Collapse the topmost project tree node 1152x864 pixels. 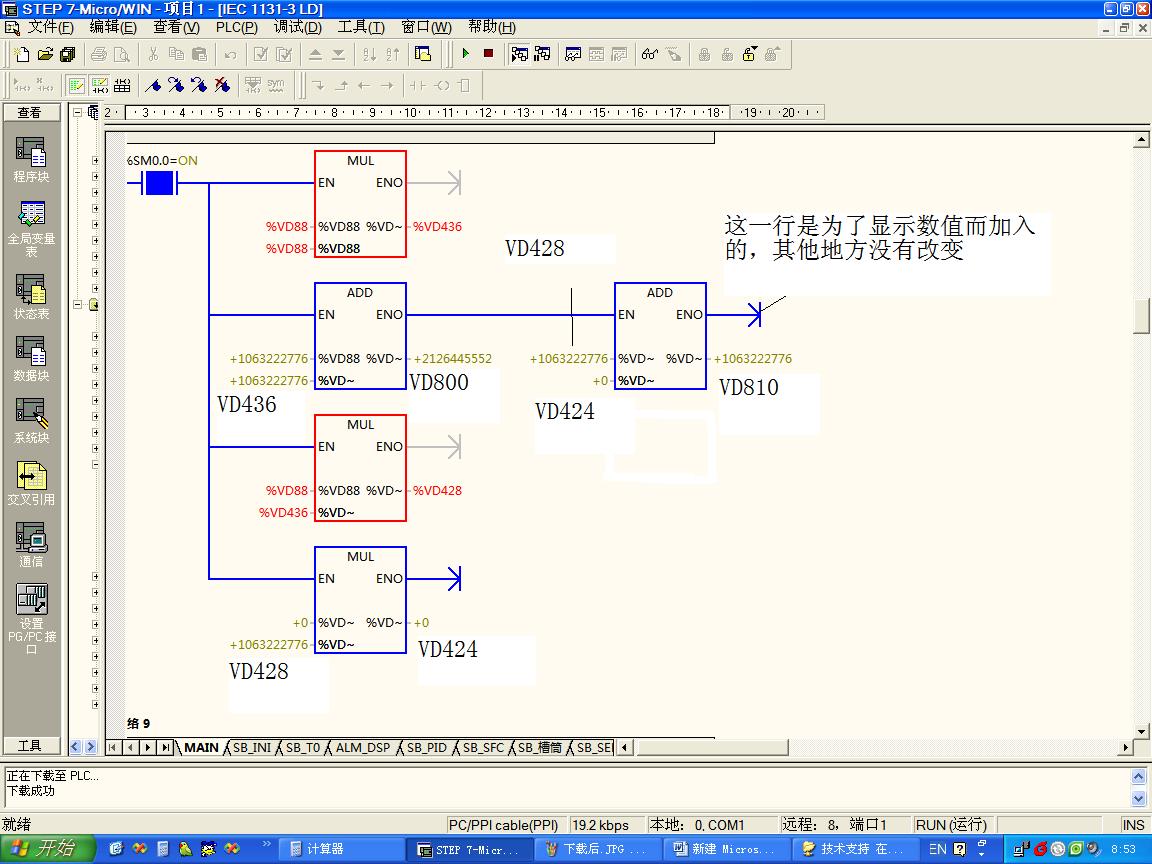click(x=78, y=113)
